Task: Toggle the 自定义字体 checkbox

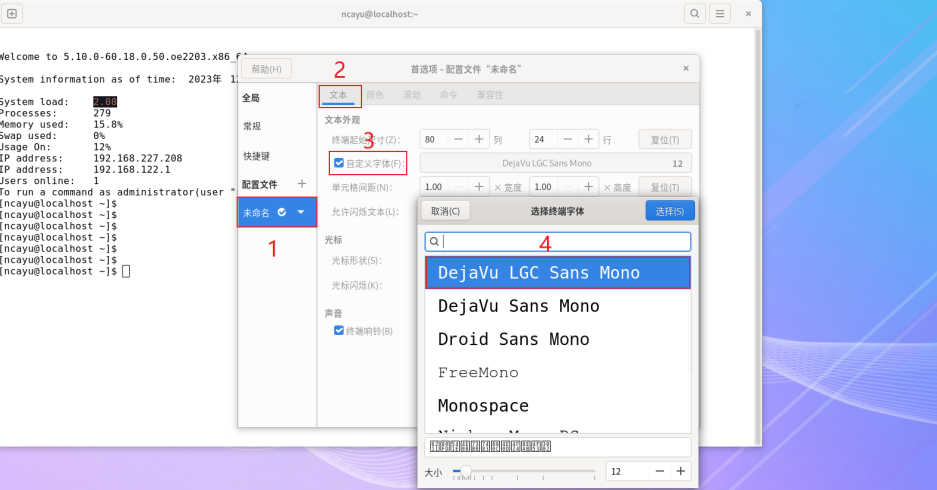Action: (339, 163)
